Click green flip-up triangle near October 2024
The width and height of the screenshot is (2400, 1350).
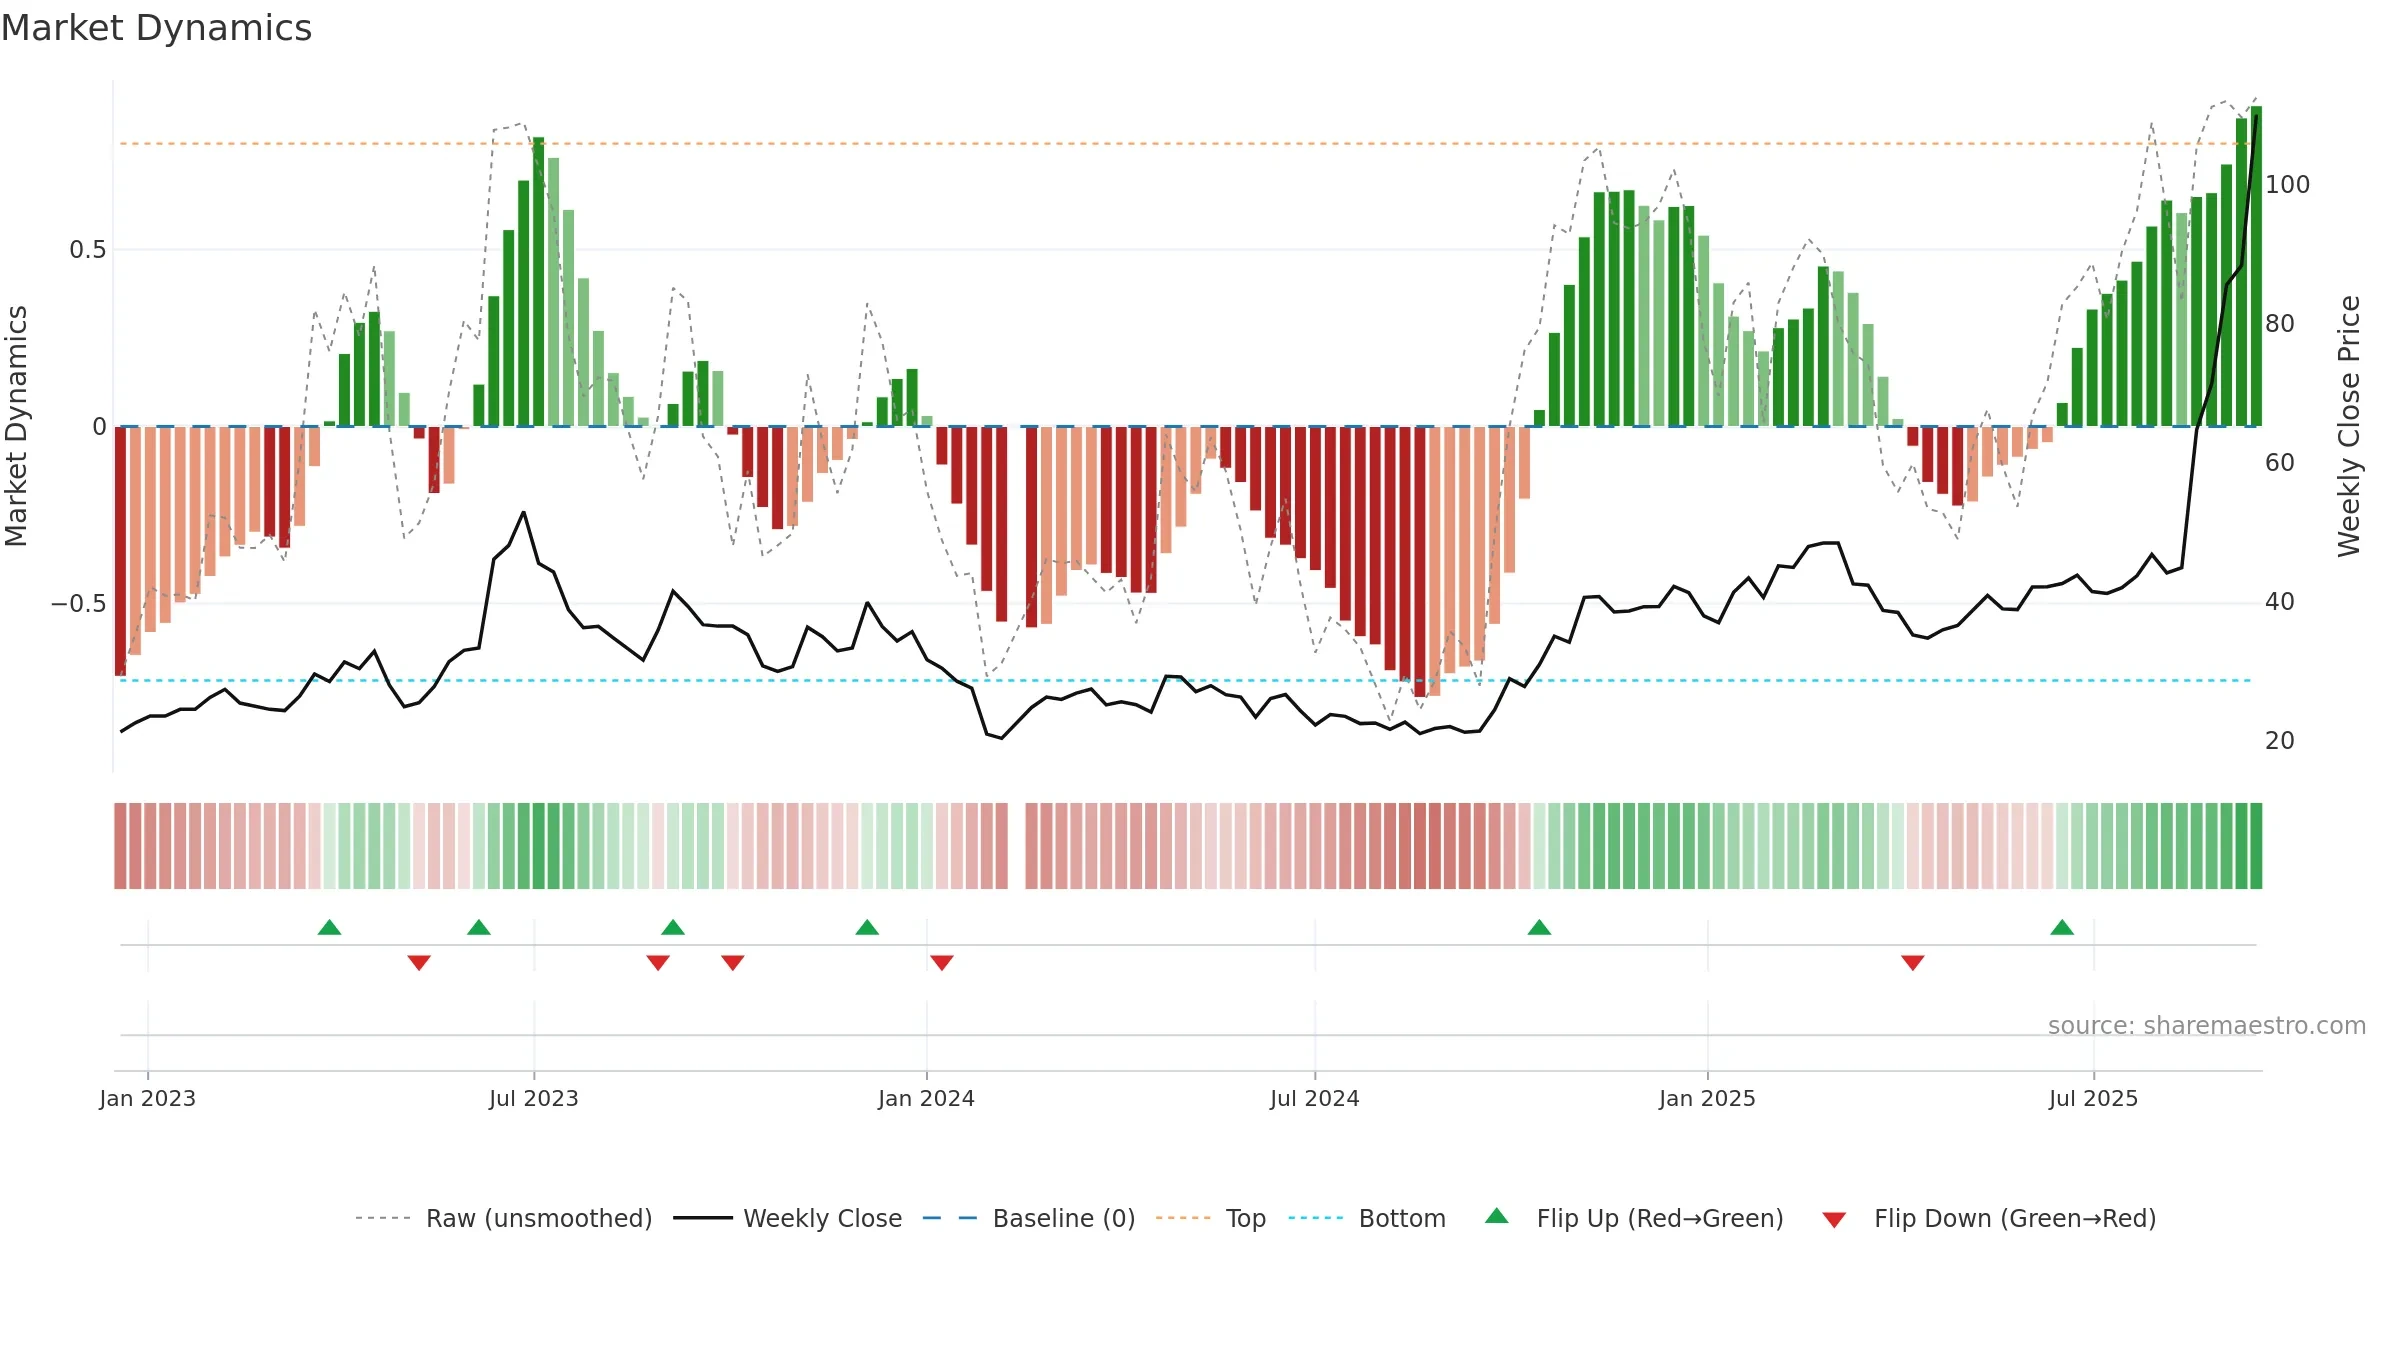click(x=1539, y=927)
